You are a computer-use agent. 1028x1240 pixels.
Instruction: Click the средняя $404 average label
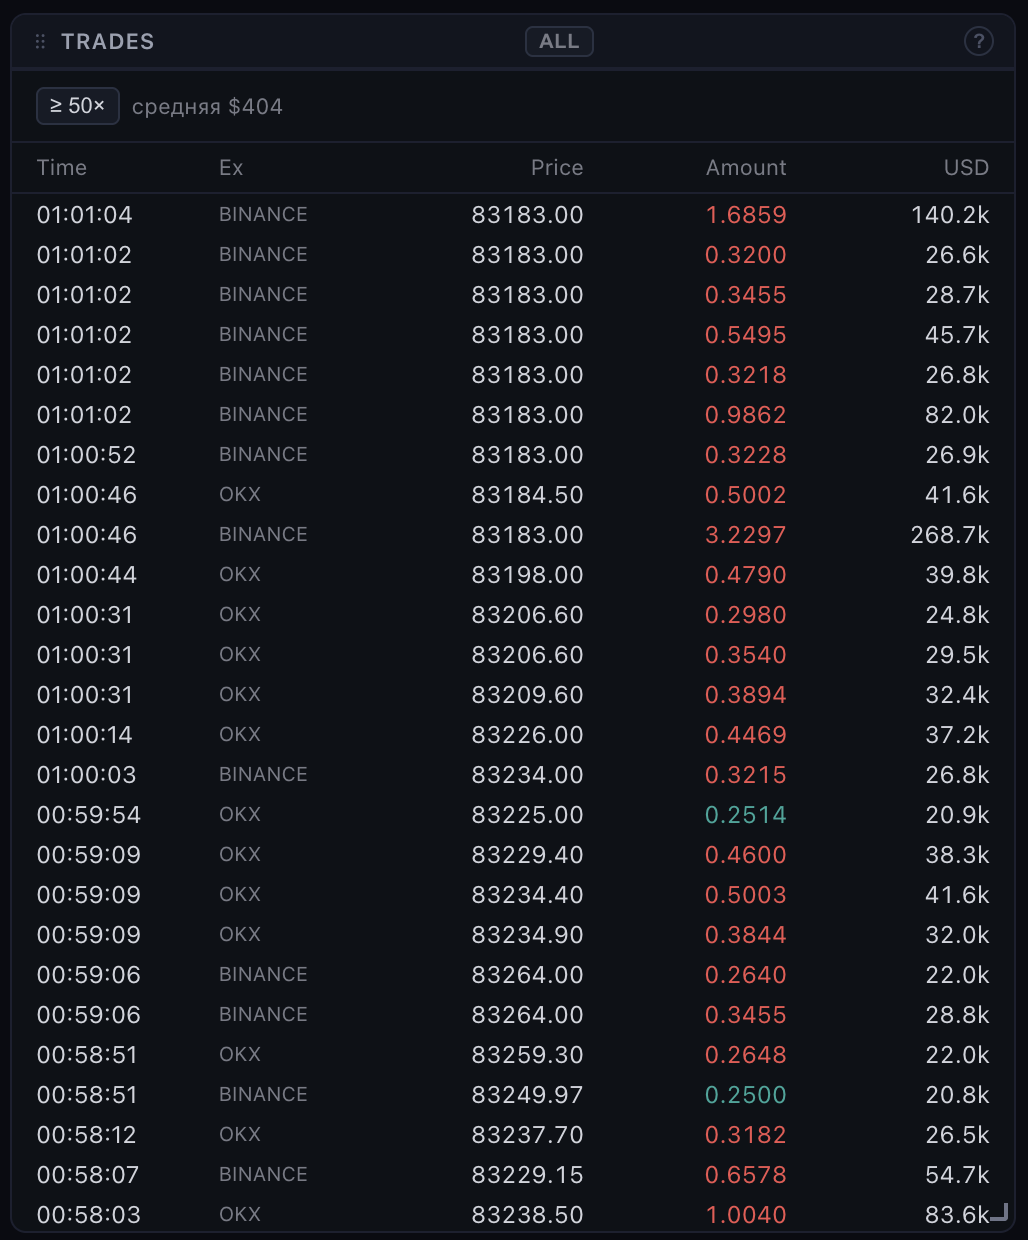tap(207, 107)
